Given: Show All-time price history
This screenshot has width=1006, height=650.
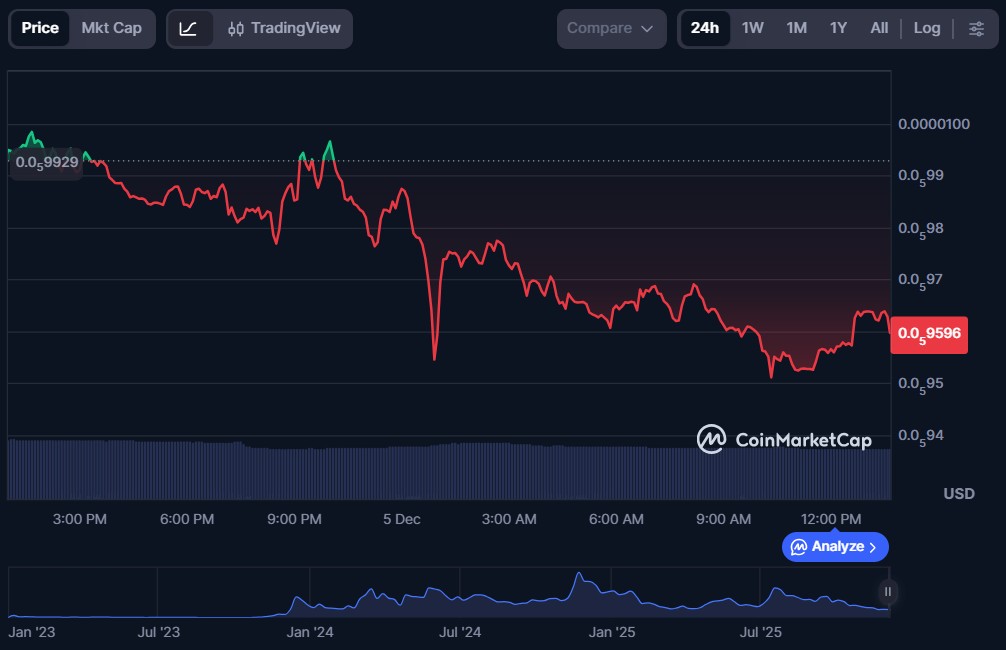Looking at the screenshot, I should point(879,28).
